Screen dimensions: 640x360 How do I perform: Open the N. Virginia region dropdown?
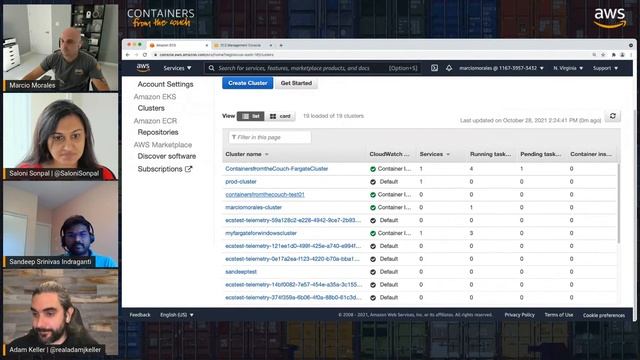pos(568,68)
